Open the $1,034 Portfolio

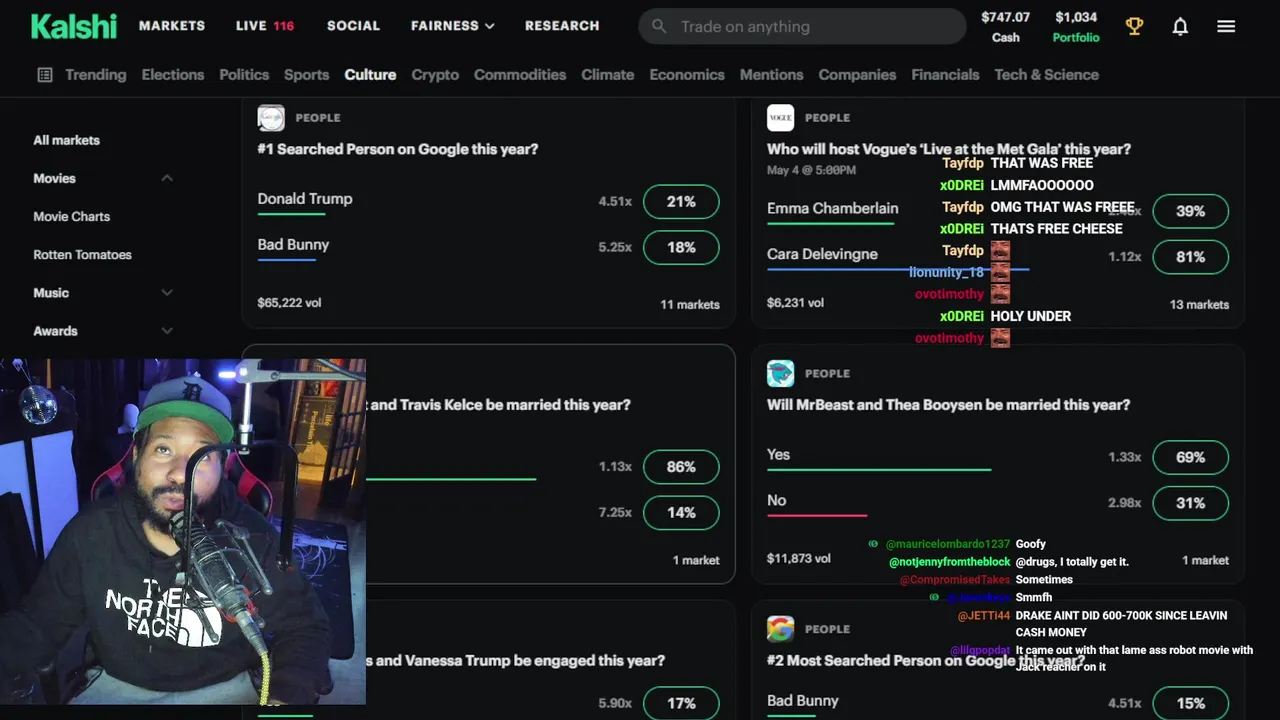click(1076, 27)
